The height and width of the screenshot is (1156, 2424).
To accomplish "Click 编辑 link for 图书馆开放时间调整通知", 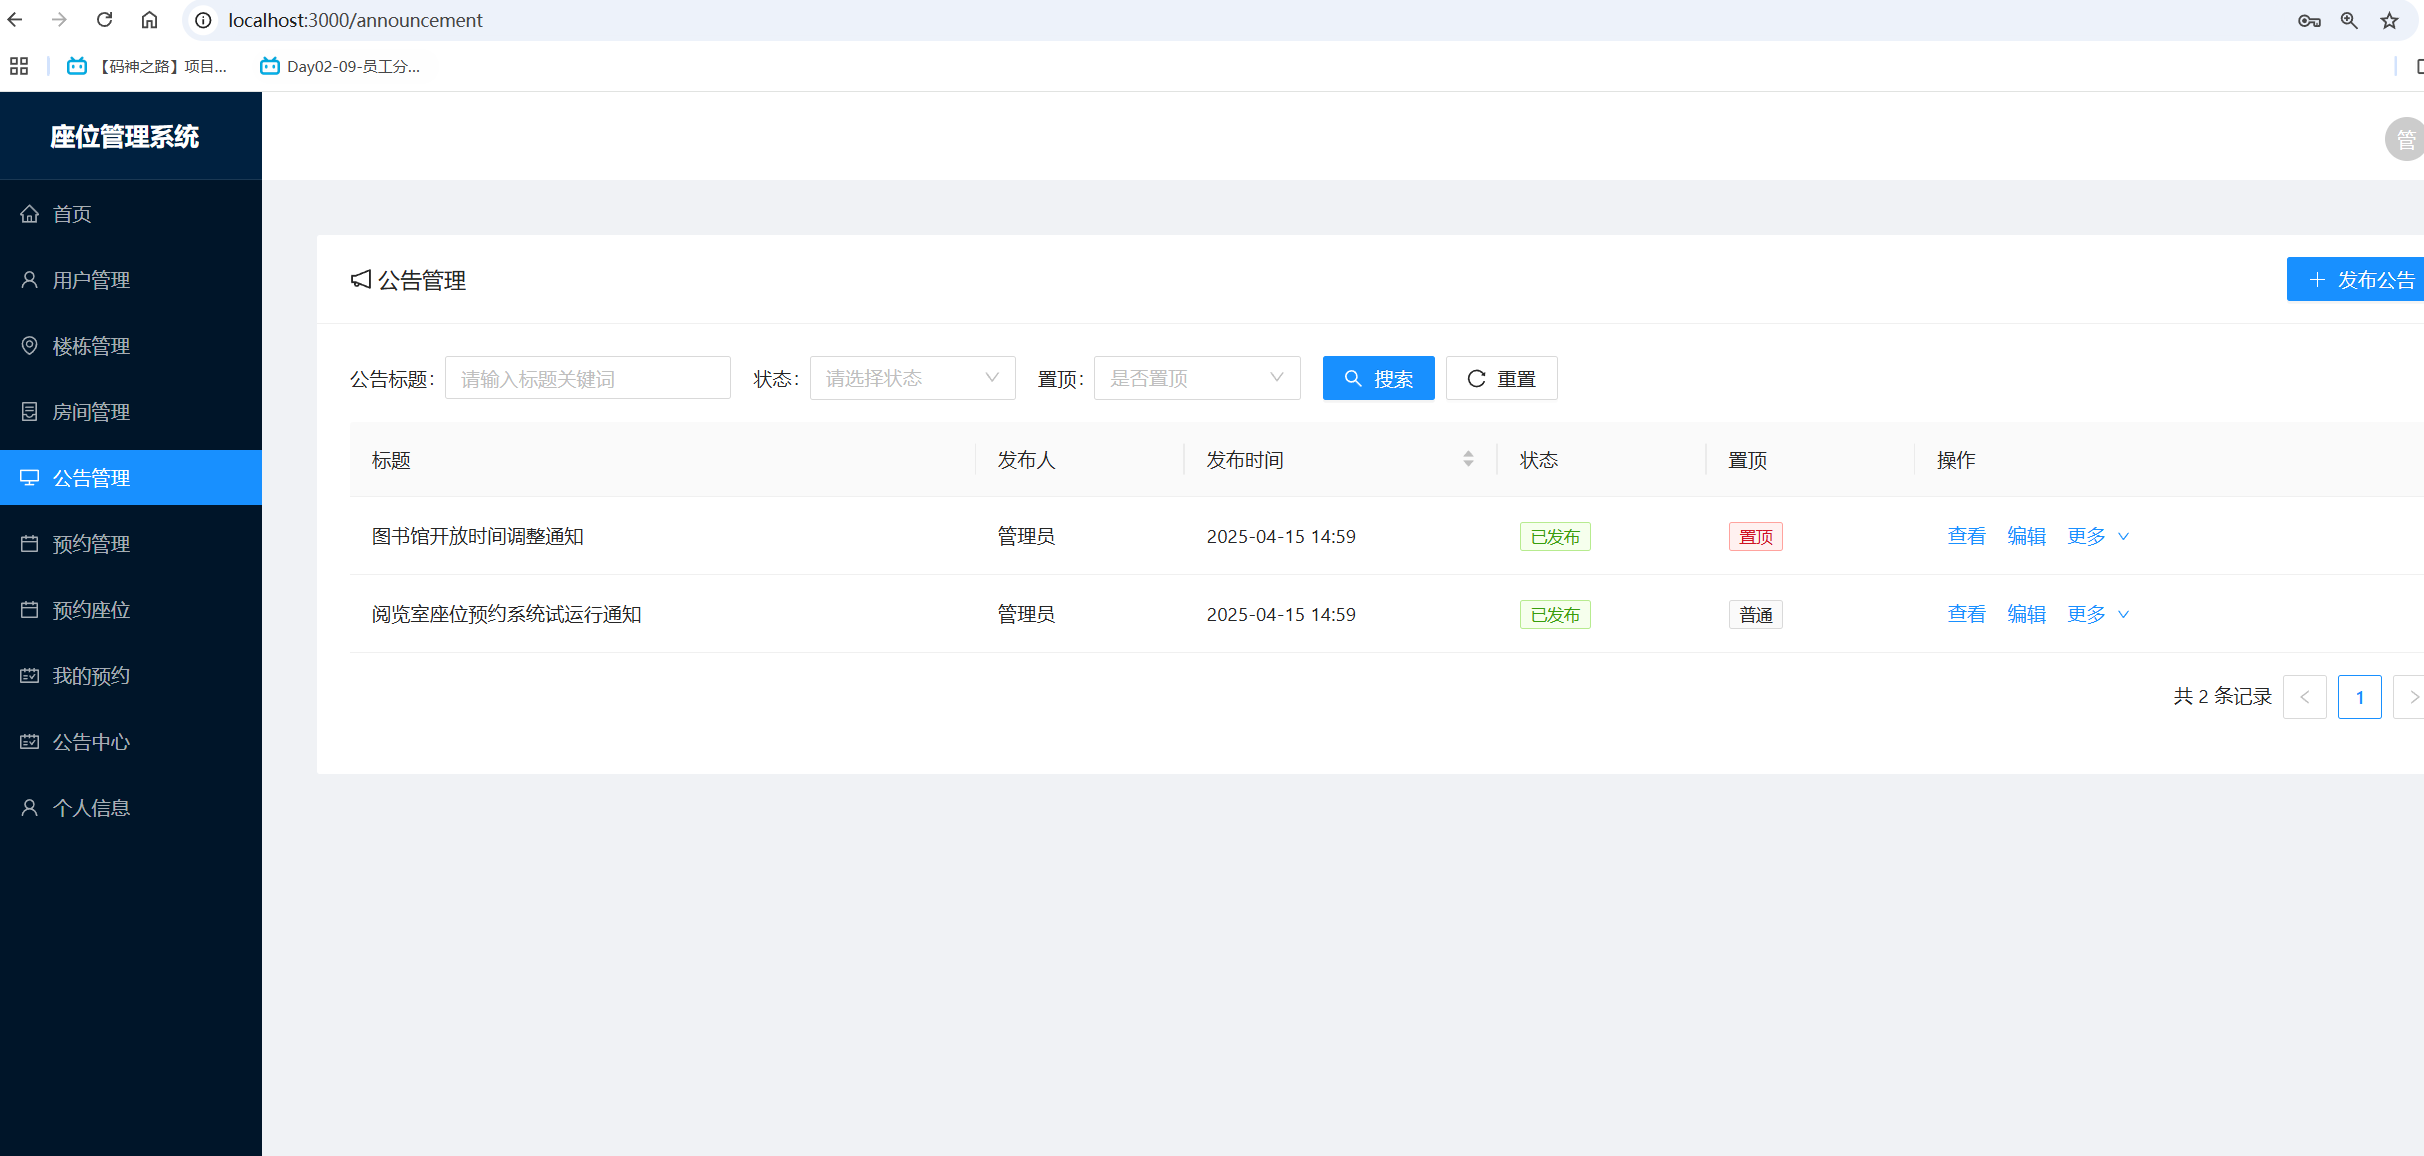I will [2026, 536].
